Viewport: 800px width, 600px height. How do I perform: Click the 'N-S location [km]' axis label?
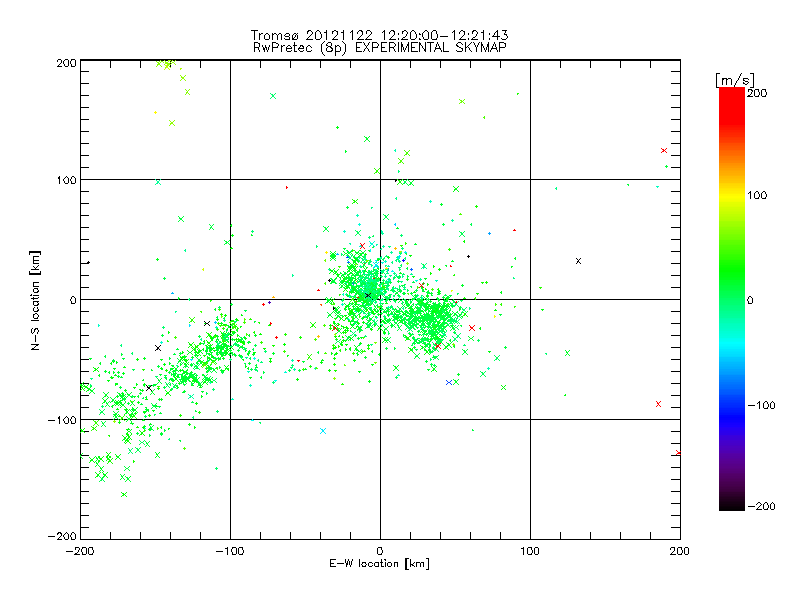click(x=35, y=300)
